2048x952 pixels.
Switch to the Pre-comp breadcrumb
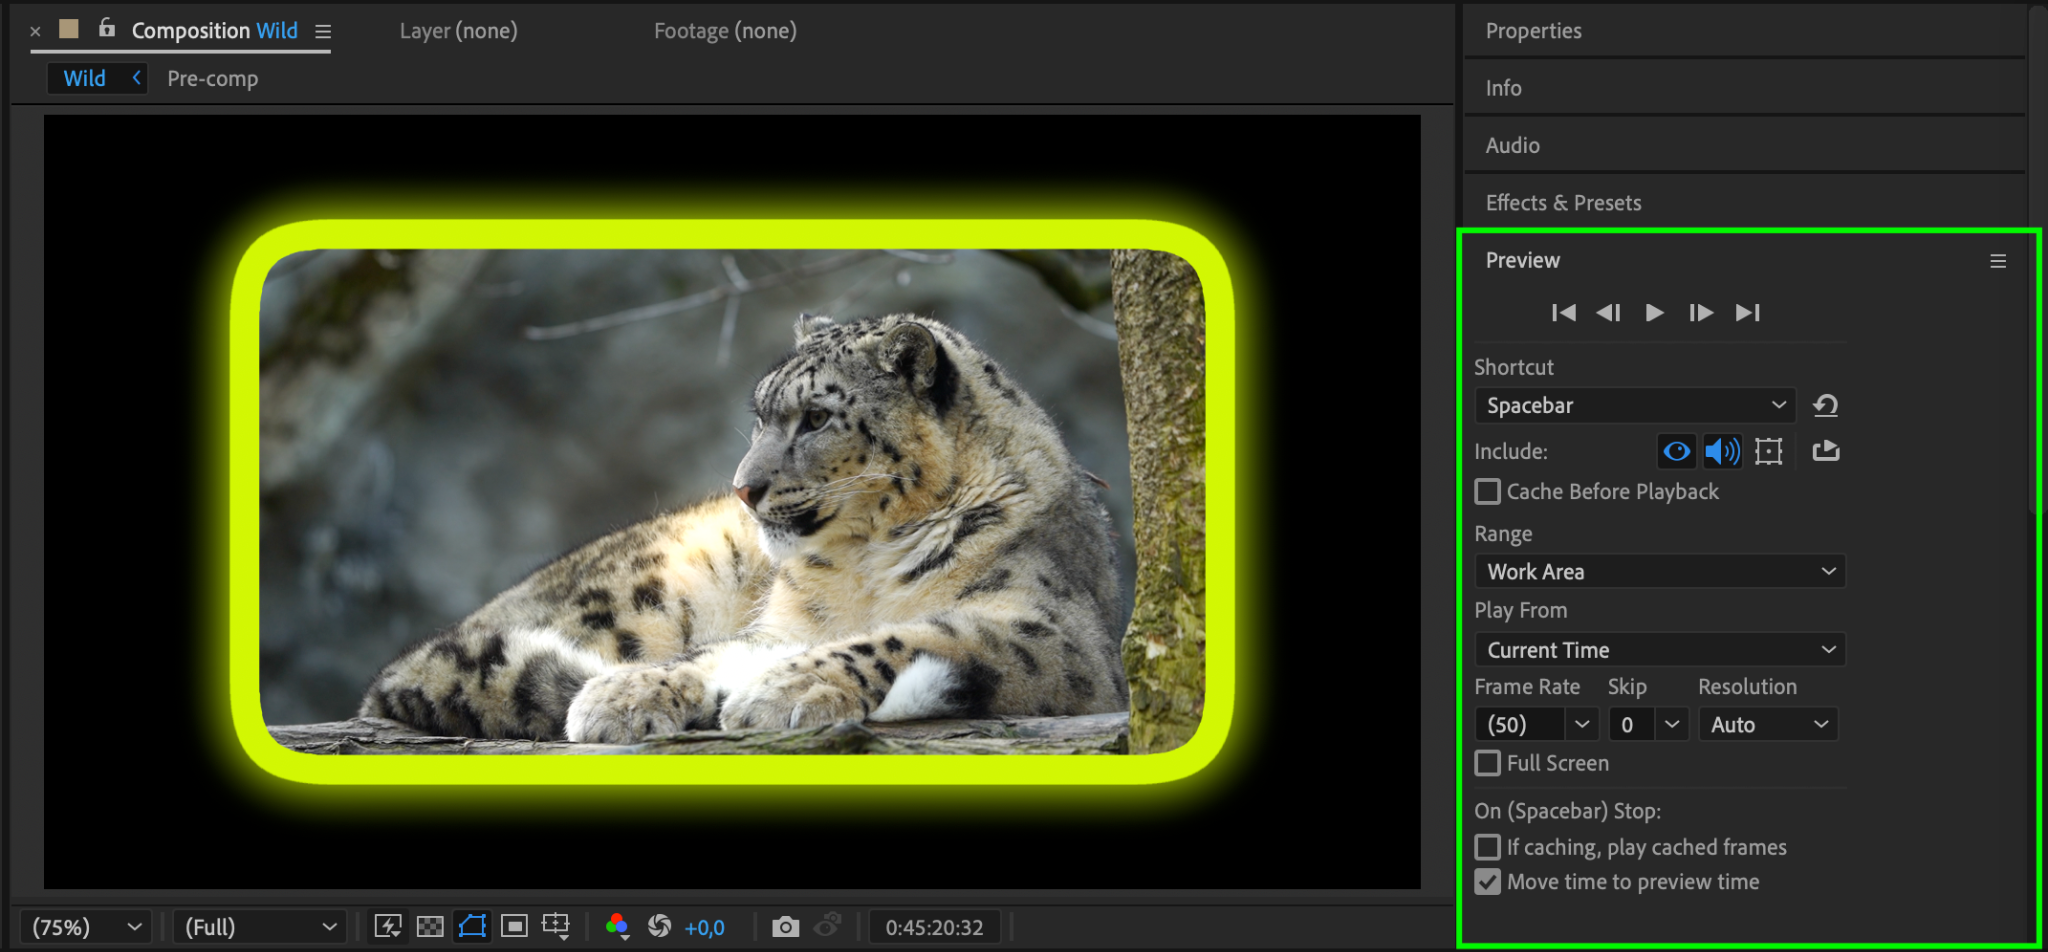coord(212,79)
